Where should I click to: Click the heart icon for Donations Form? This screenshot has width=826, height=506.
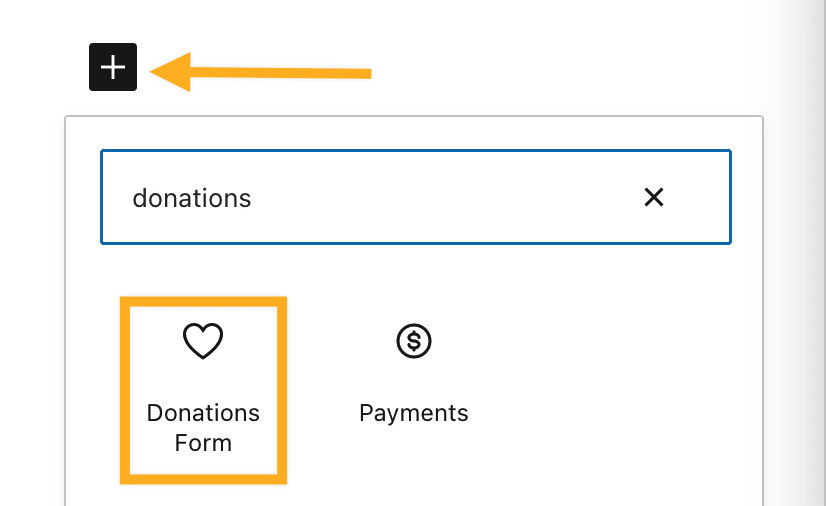click(202, 342)
